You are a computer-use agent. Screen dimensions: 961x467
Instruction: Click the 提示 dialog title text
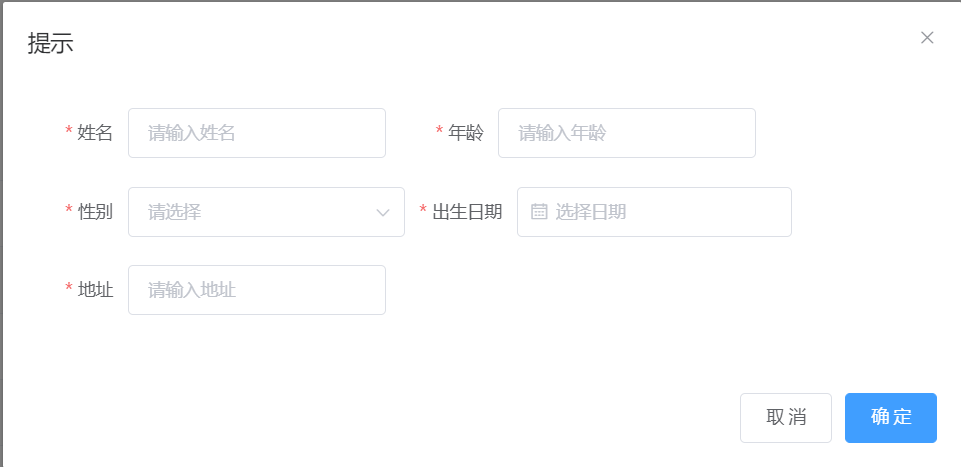51,44
